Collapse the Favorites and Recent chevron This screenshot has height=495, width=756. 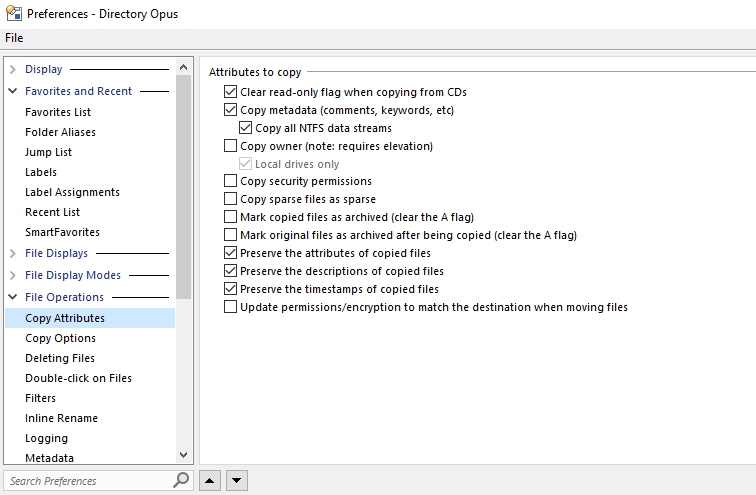coord(13,91)
